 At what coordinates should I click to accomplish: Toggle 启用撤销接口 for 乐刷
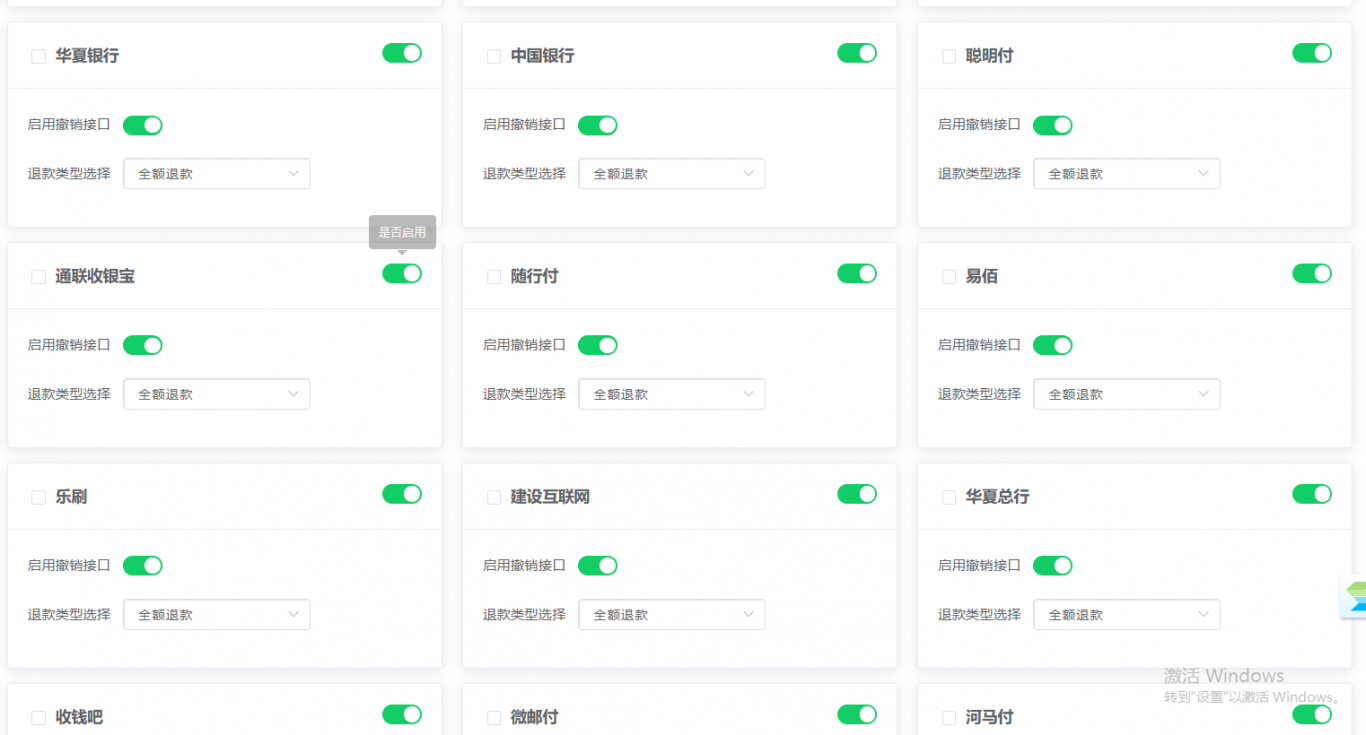(143, 566)
